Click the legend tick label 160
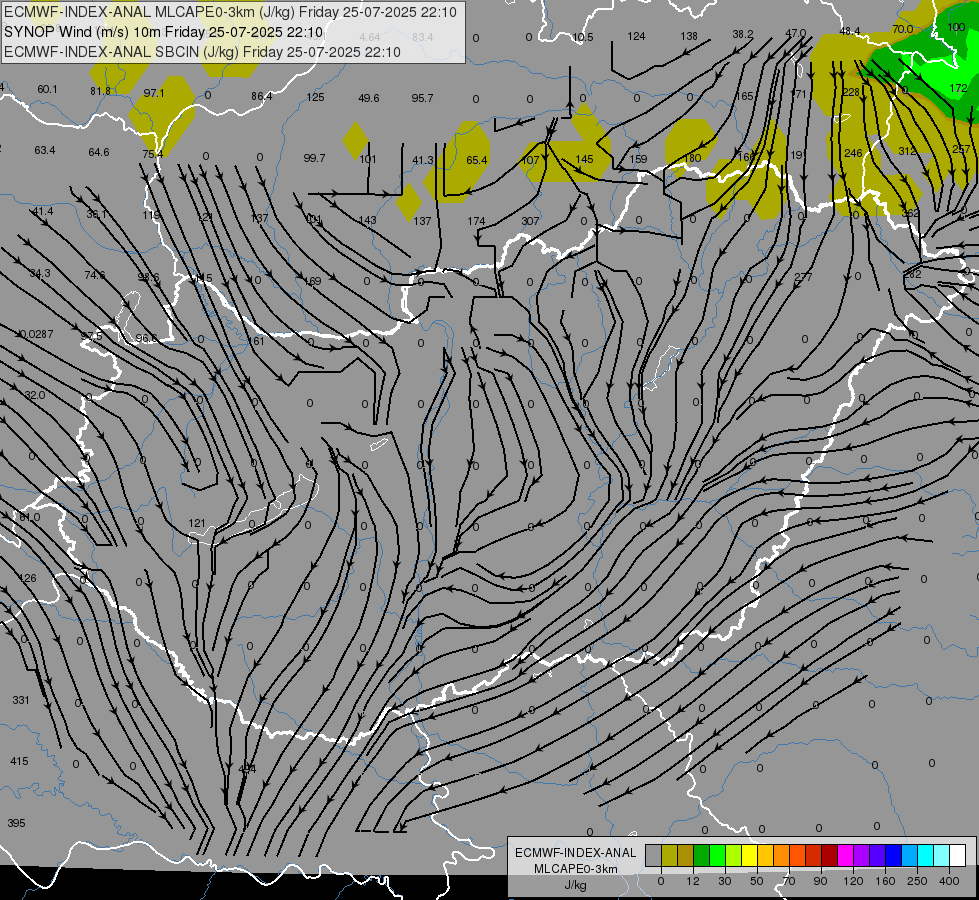The width and height of the screenshot is (979, 900). click(885, 881)
